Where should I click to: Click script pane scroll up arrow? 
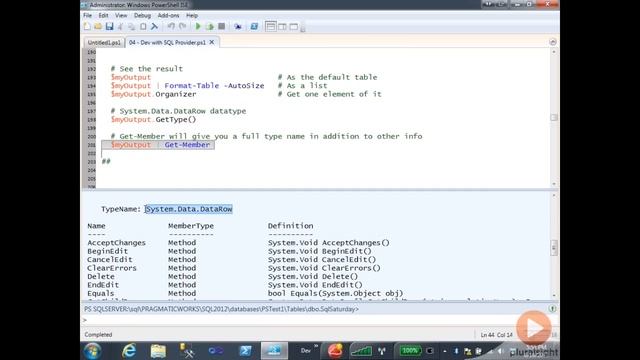pos(554,52)
